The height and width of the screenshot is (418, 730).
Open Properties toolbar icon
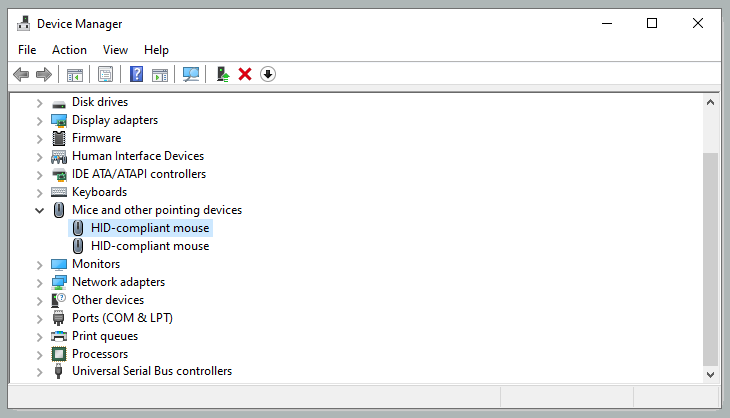point(106,74)
